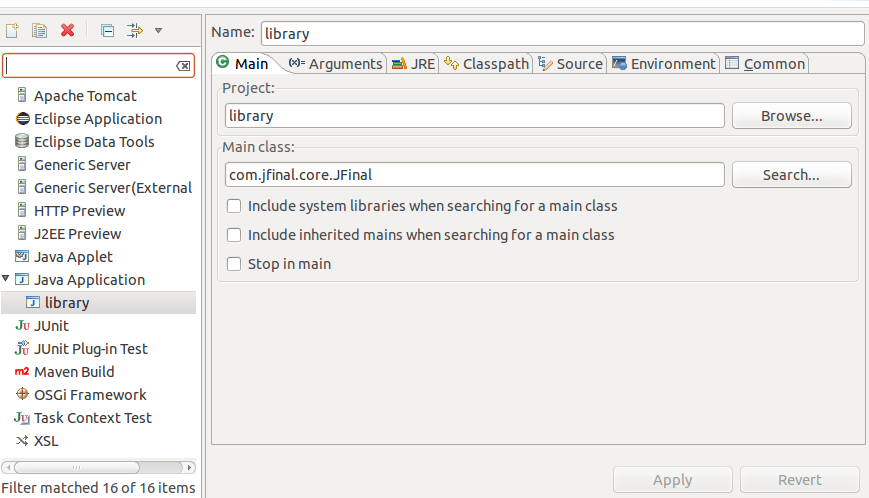This screenshot has height=498, width=869.
Task: Duplicate the selected launch configuration
Action: [39, 30]
